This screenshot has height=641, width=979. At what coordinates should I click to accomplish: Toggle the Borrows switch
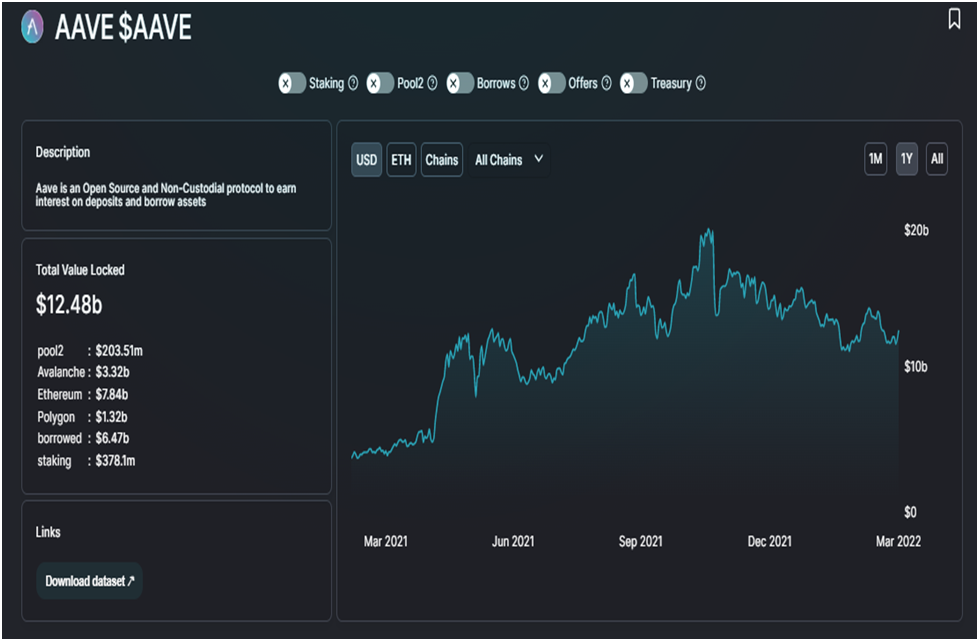460,84
